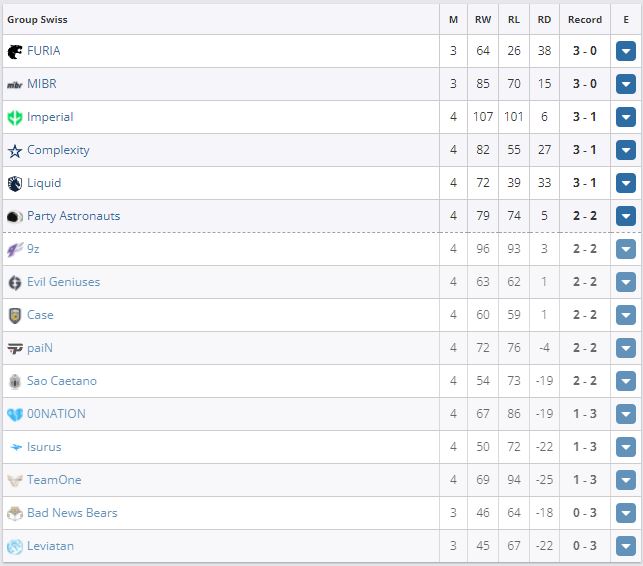The image size is (643, 566).
Task: Click the Group Swiss table header
Action: click(x=38, y=19)
